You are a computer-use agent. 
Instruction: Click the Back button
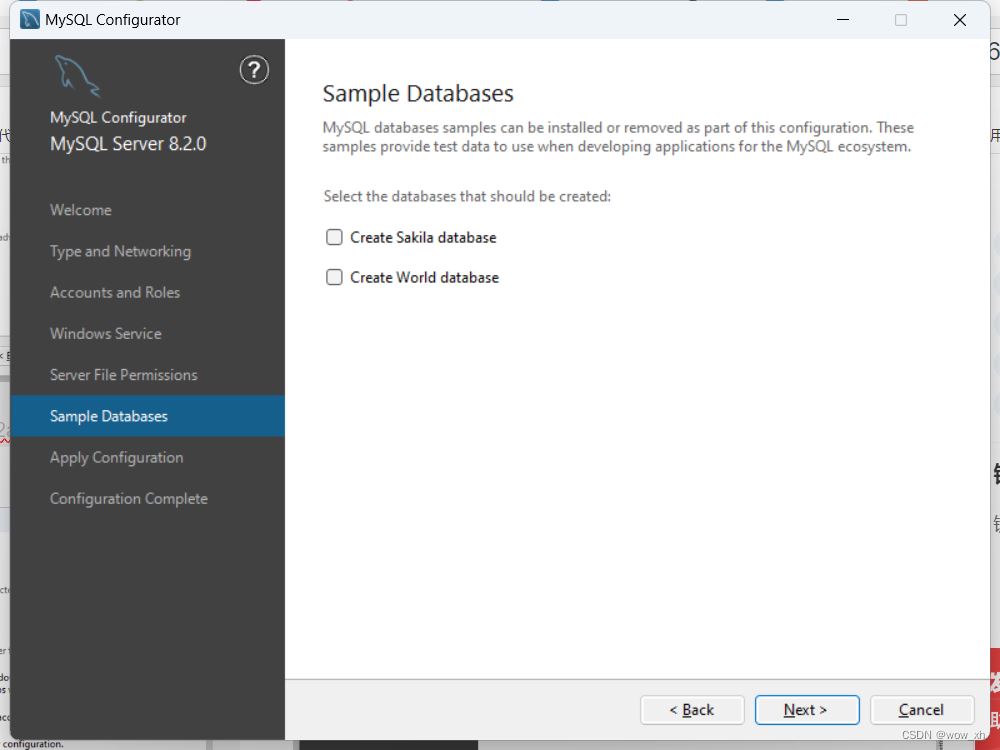point(692,710)
